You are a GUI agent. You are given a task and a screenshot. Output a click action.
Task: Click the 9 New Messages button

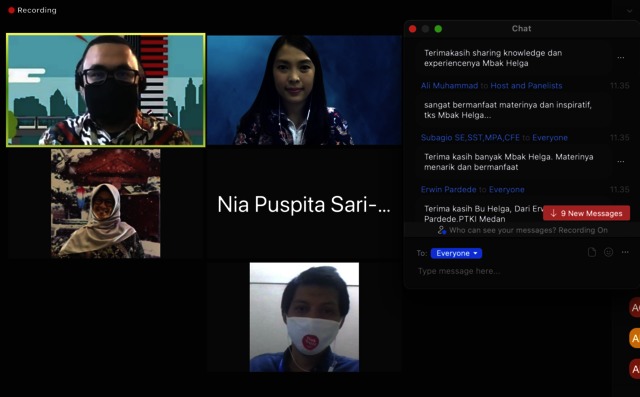(586, 213)
